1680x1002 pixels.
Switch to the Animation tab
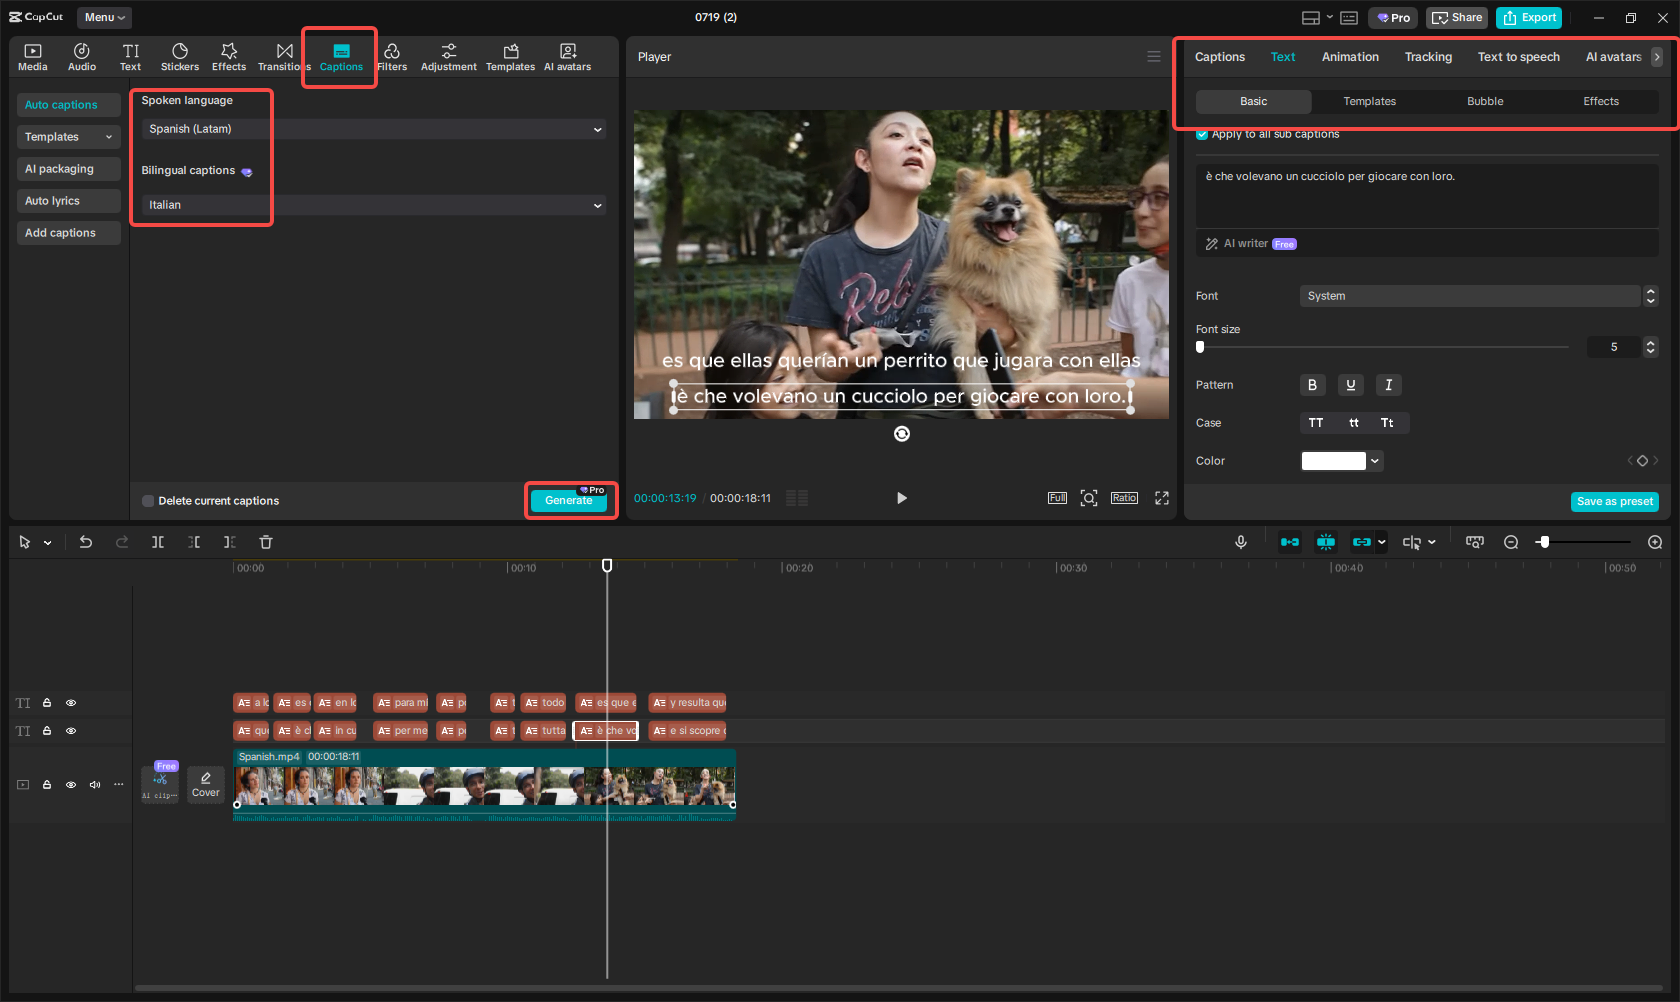pos(1350,57)
